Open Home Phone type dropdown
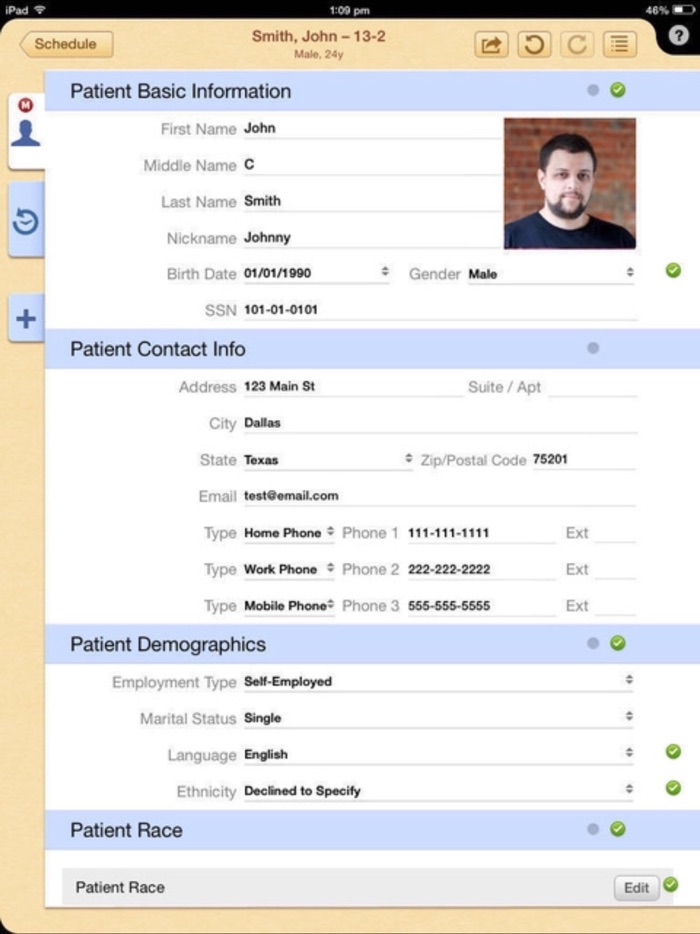 pyautogui.click(x=289, y=533)
